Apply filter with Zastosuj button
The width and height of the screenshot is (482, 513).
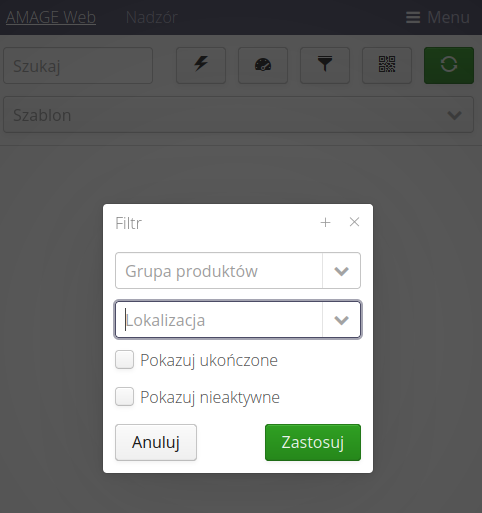[x=313, y=442]
